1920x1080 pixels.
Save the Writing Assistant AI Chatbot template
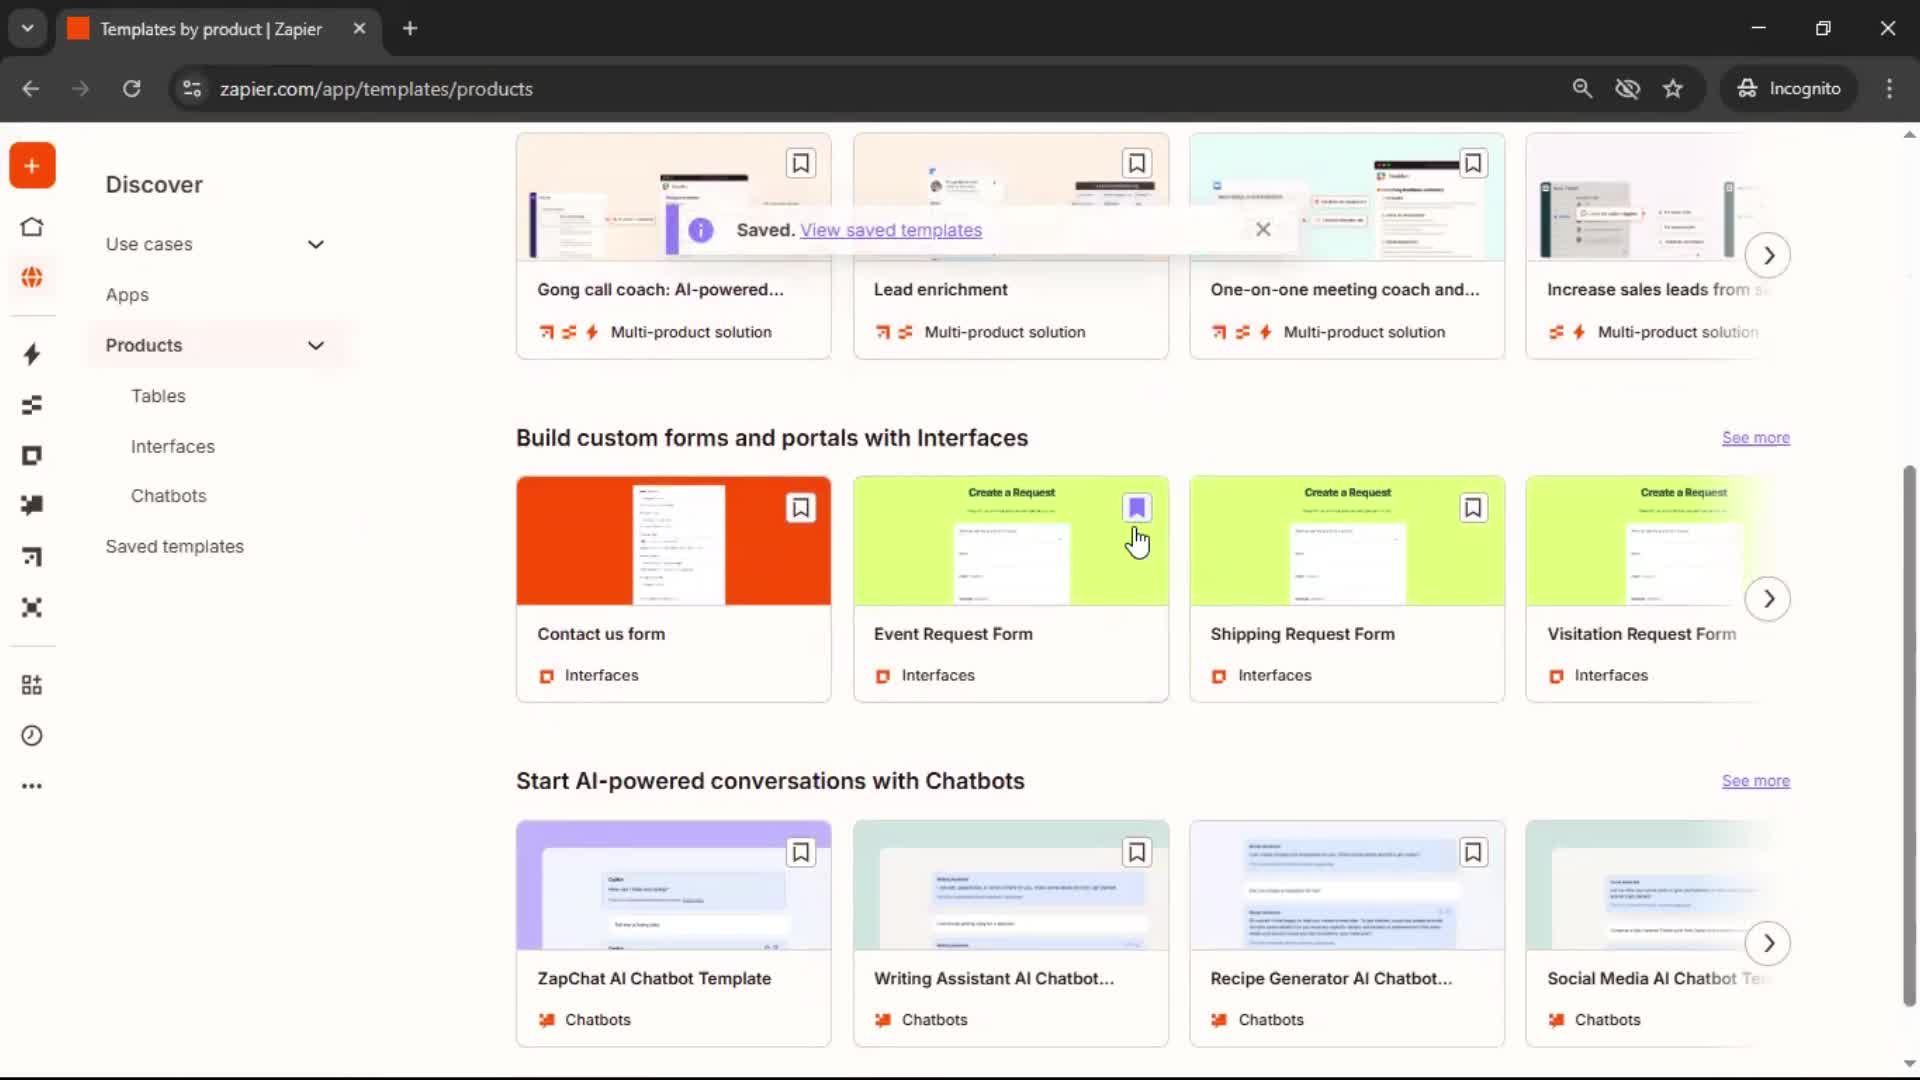click(1137, 853)
